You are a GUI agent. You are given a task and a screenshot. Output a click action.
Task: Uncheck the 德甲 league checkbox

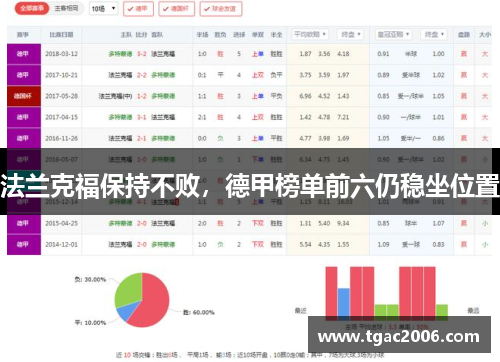pyautogui.click(x=138, y=9)
